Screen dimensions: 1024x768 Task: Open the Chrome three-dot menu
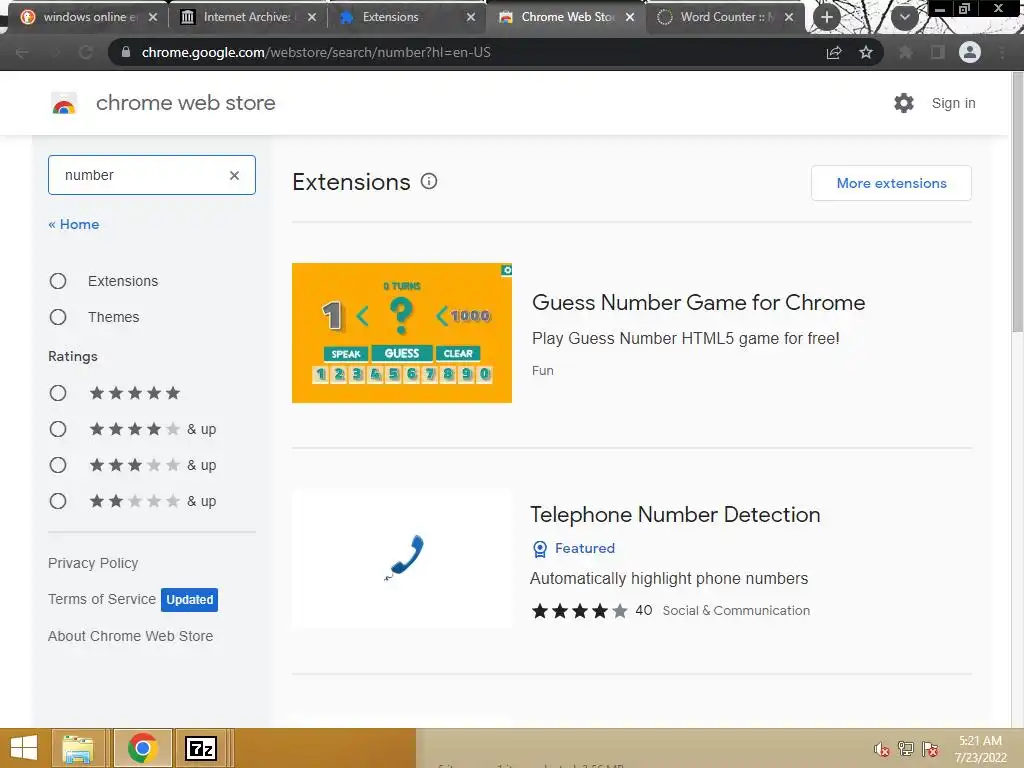[x=1002, y=52]
